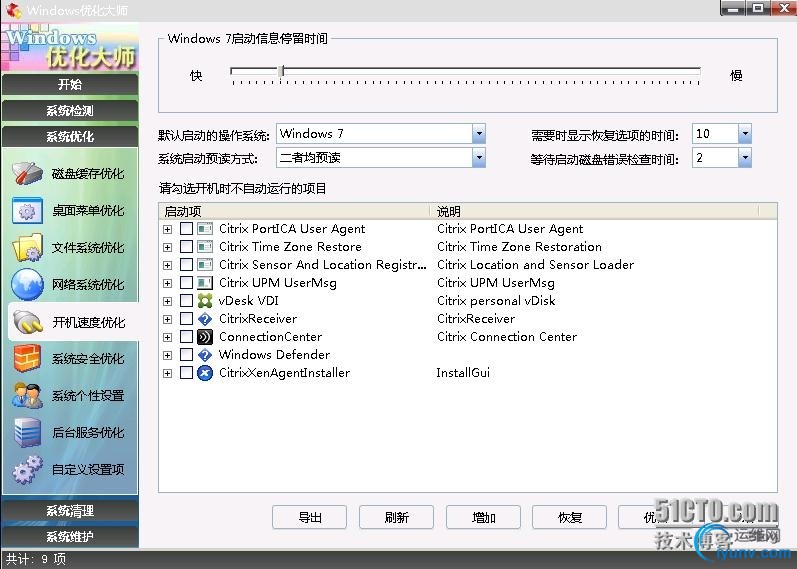Open network system optimization (网络系统优化) globe icon

[27, 284]
